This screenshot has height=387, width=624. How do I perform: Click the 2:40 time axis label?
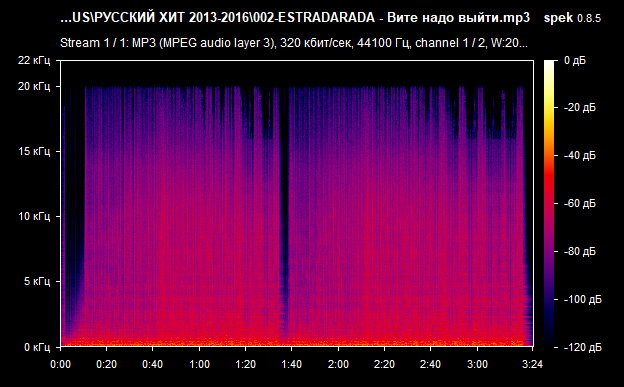(x=431, y=364)
